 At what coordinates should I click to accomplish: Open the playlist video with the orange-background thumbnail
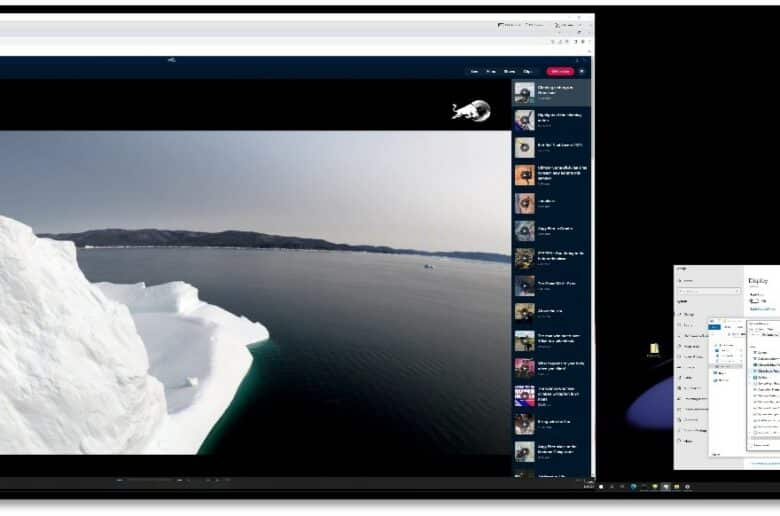[551, 175]
